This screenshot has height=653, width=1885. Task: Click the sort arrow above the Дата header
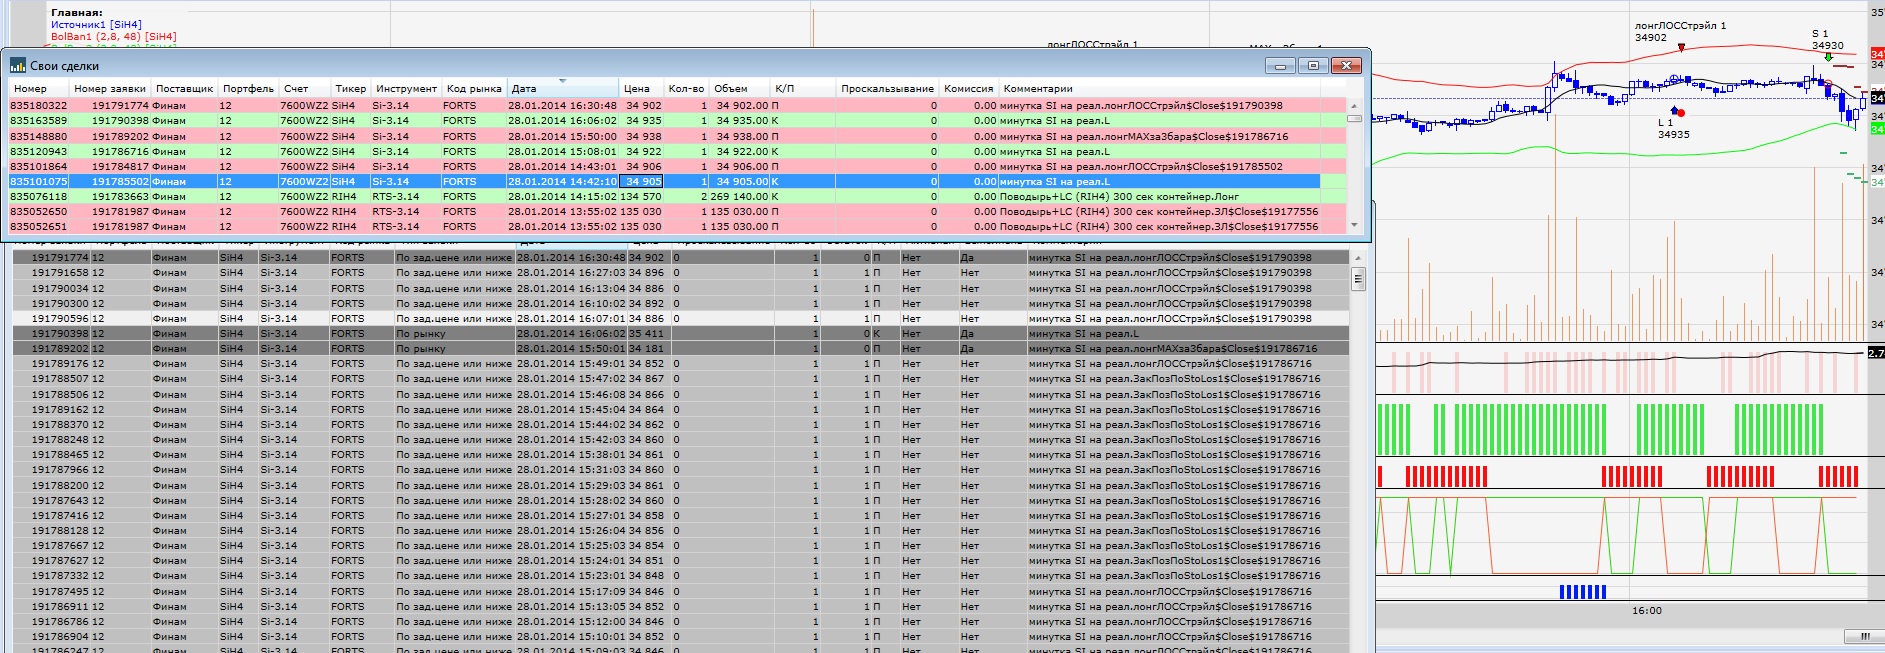coord(562,80)
